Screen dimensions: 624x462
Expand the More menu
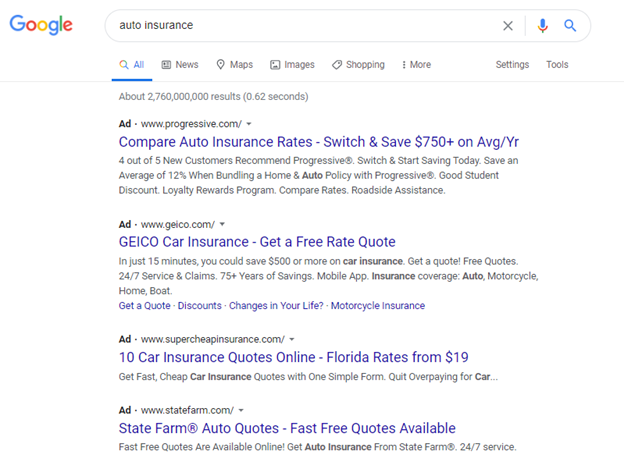click(416, 65)
